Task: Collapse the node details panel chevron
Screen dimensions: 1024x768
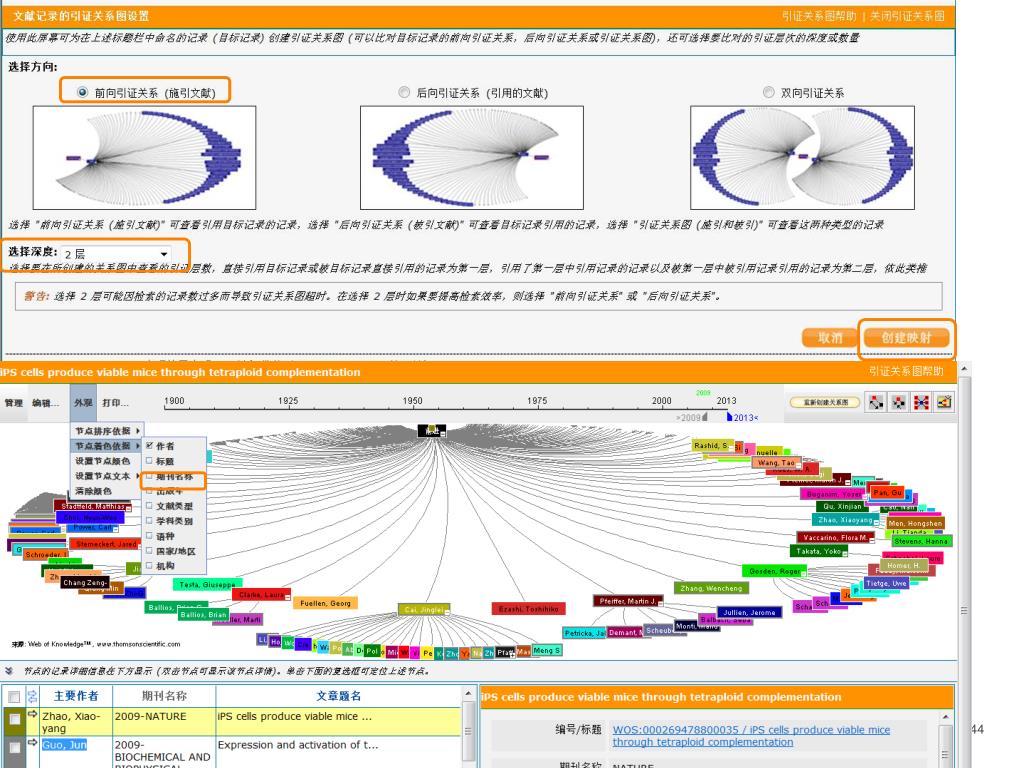Action: pyautogui.click(x=9, y=671)
